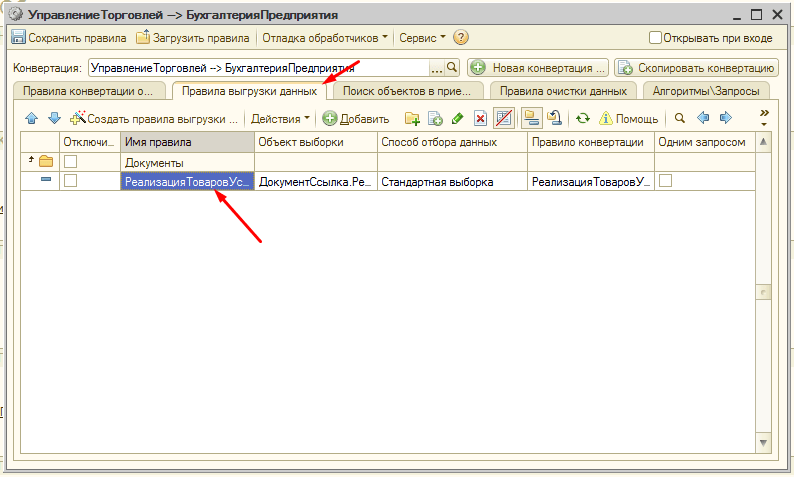Click the Конвертация input field
This screenshot has height=477, width=794.
click(259, 68)
